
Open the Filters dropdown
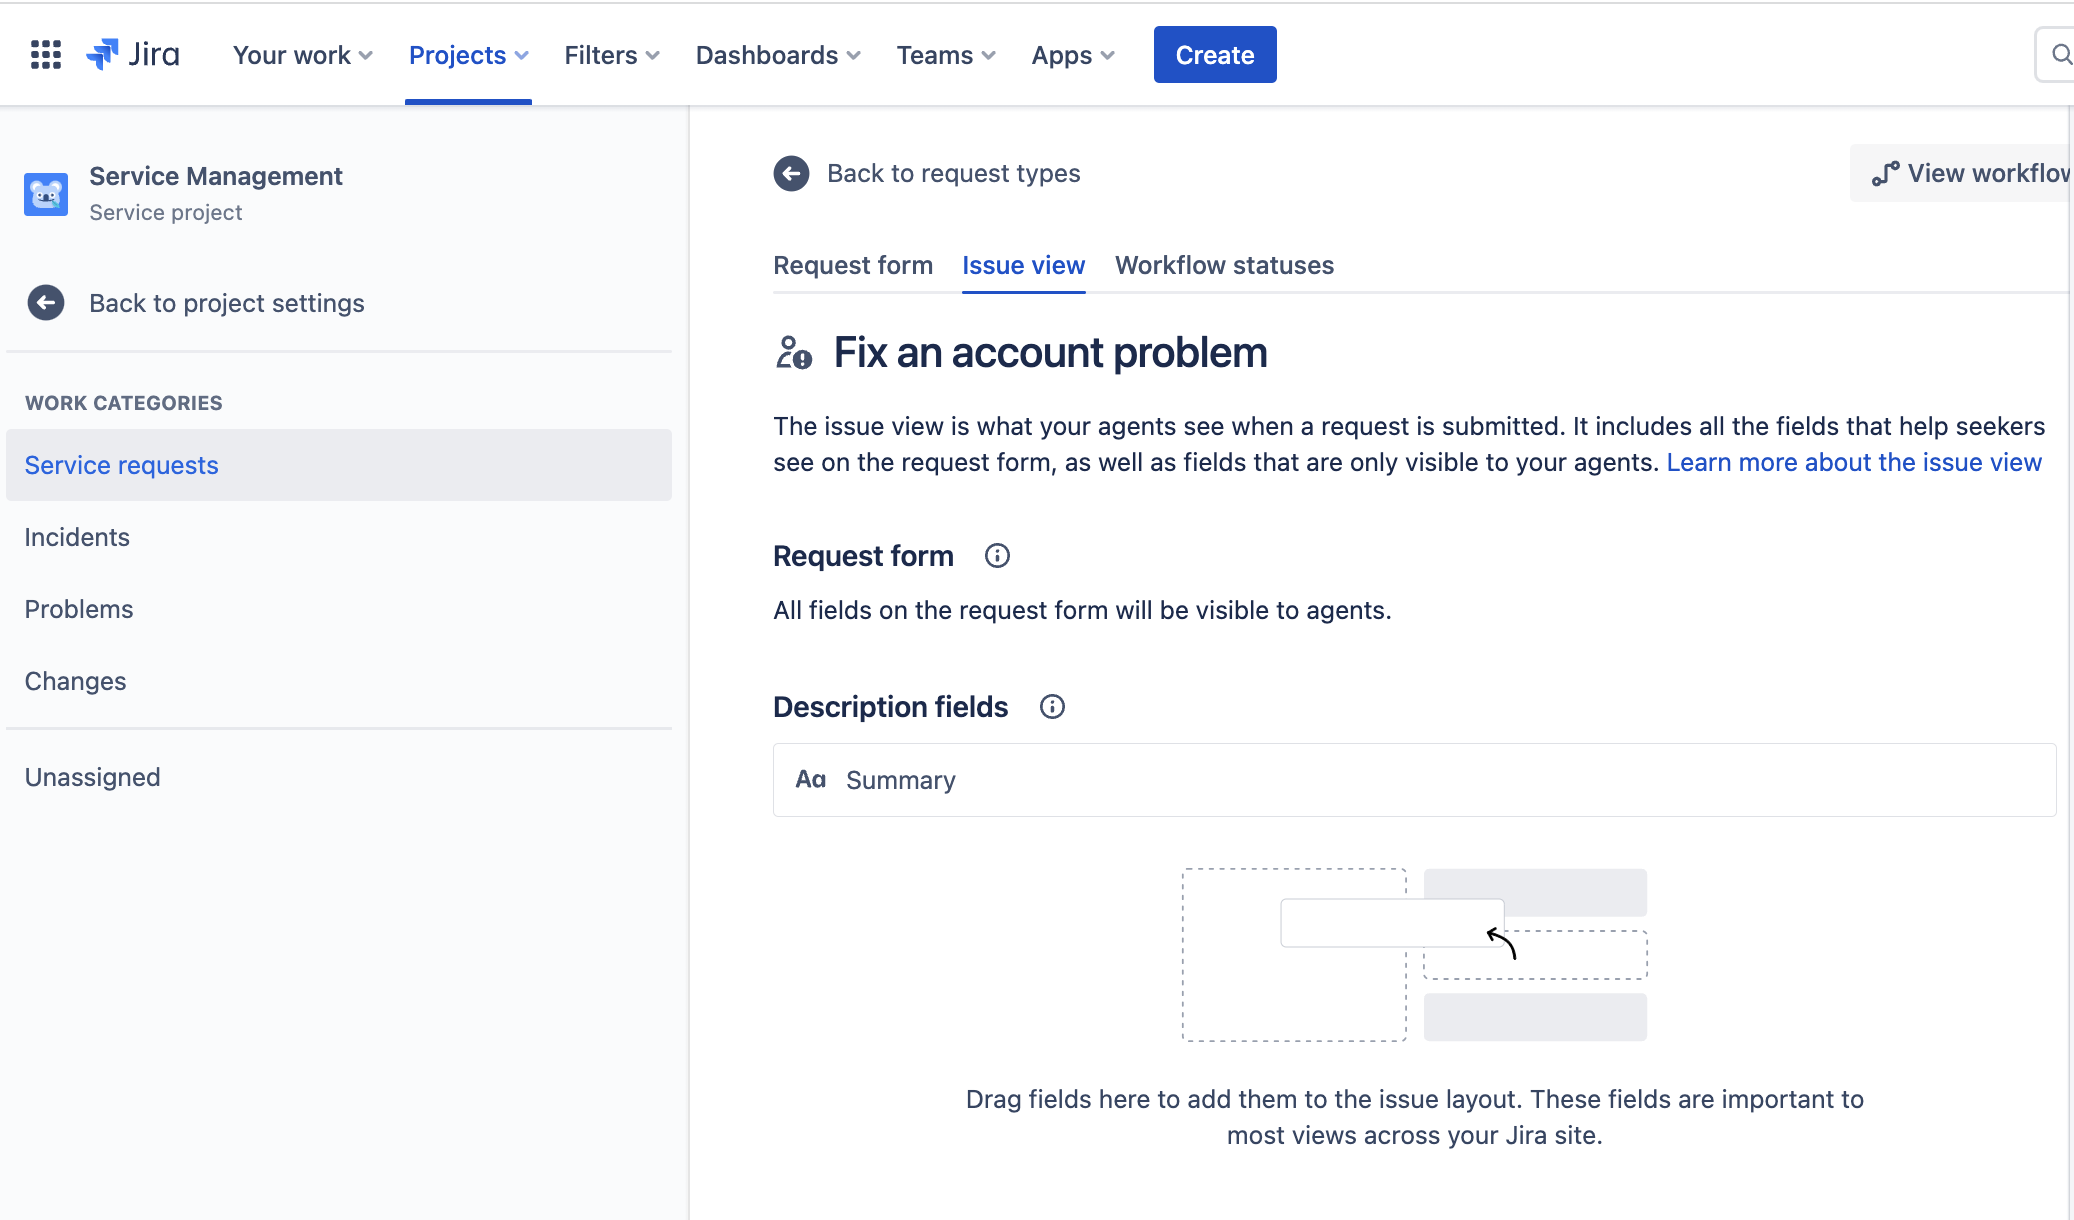pos(612,55)
